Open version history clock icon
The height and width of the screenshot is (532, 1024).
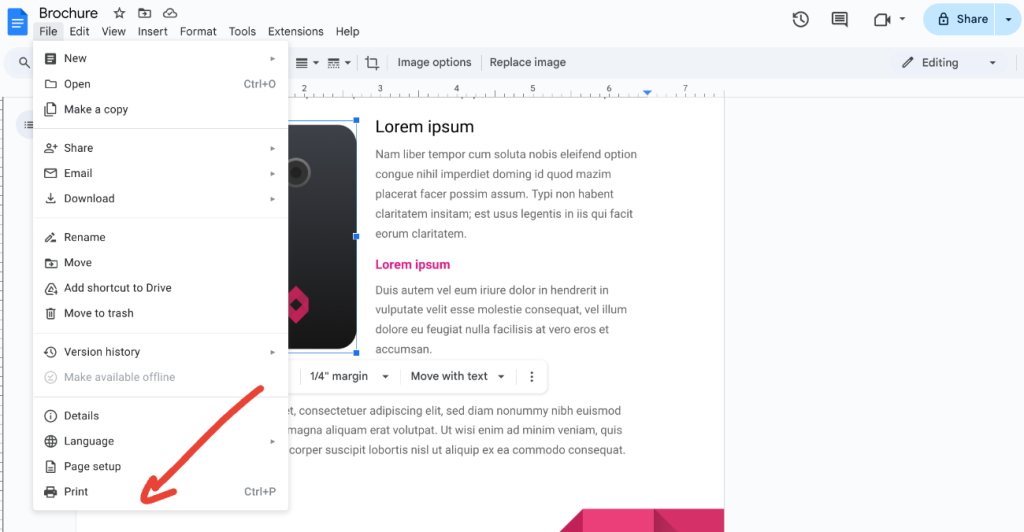click(x=800, y=19)
